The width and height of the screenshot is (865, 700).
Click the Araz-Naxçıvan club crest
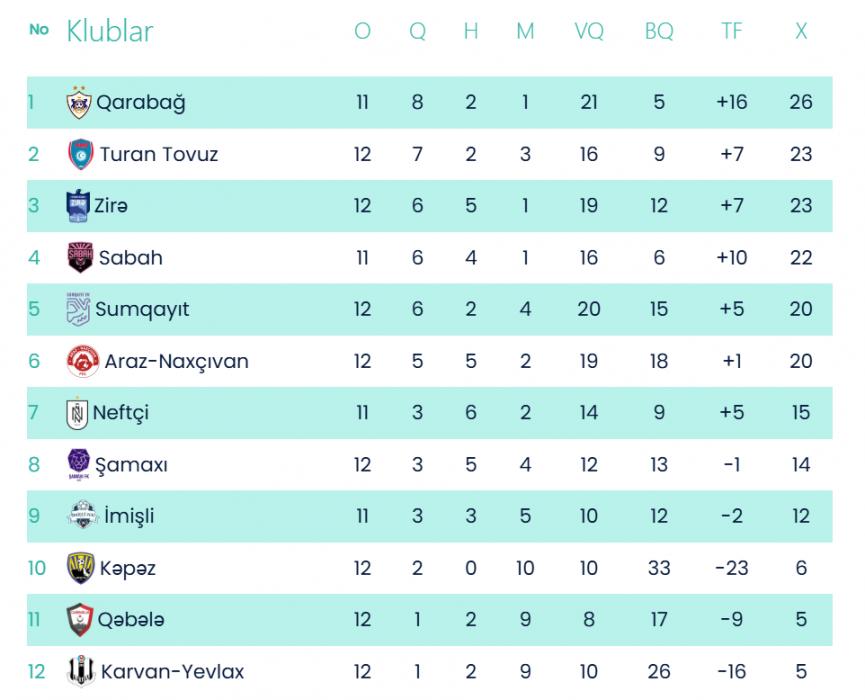tap(82, 361)
